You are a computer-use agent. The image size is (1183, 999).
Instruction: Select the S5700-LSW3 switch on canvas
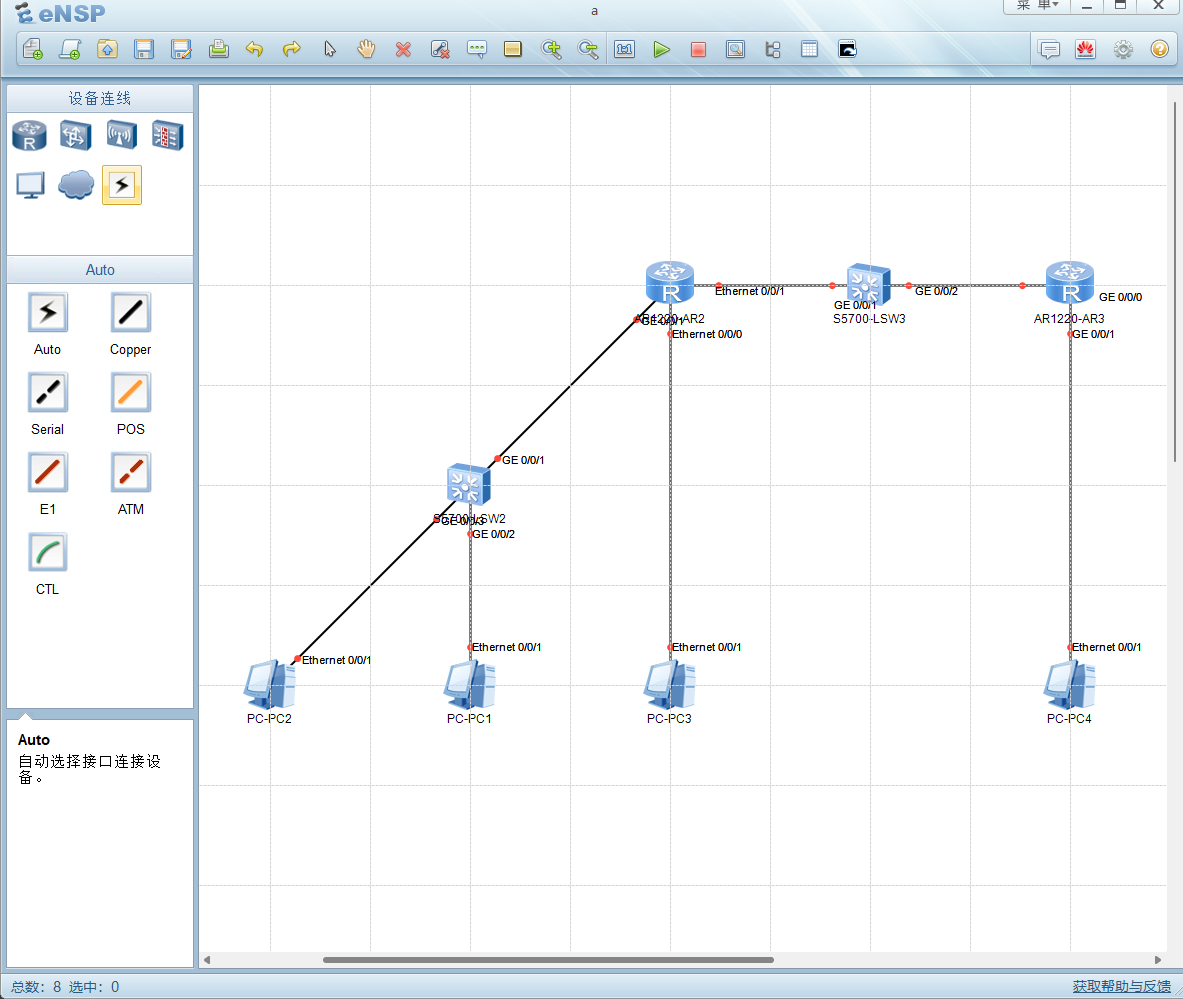click(x=869, y=284)
